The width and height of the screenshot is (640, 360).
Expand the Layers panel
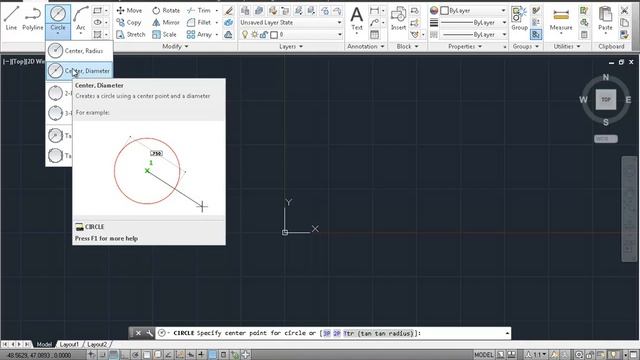pyautogui.click(x=291, y=47)
